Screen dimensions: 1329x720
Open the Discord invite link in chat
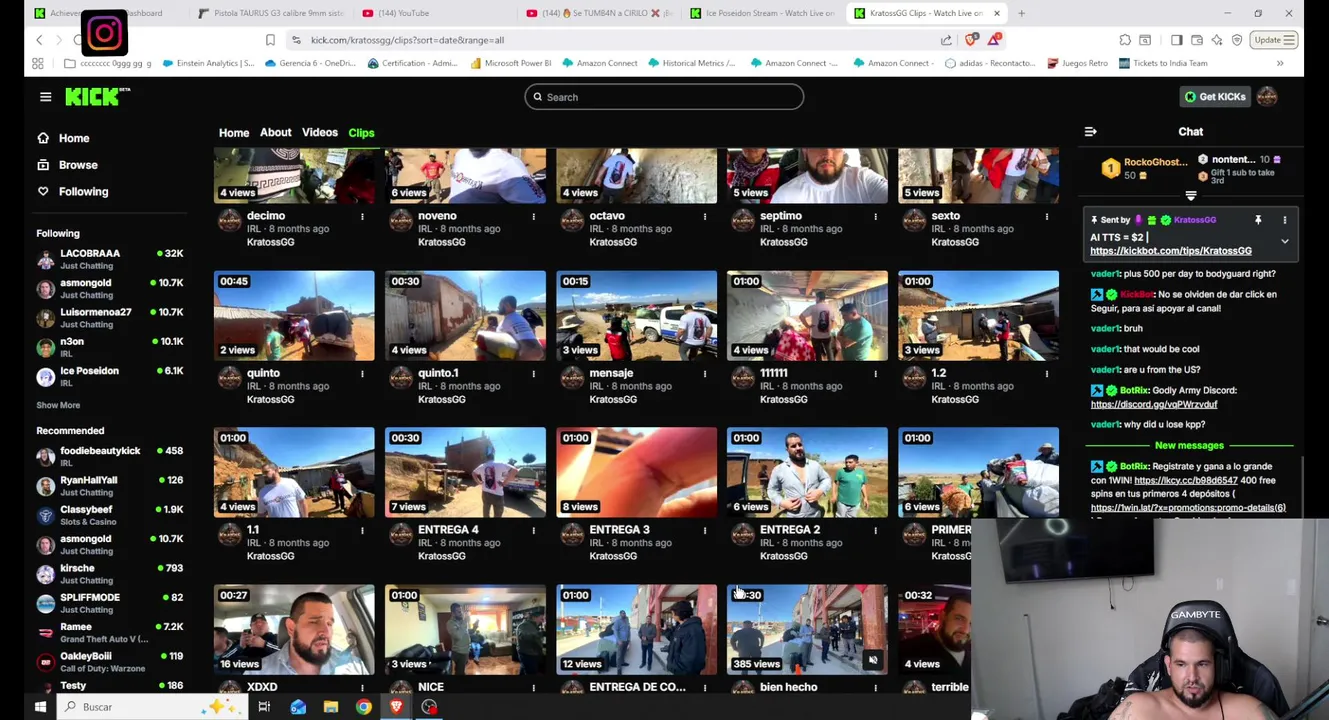pyautogui.click(x=1154, y=405)
